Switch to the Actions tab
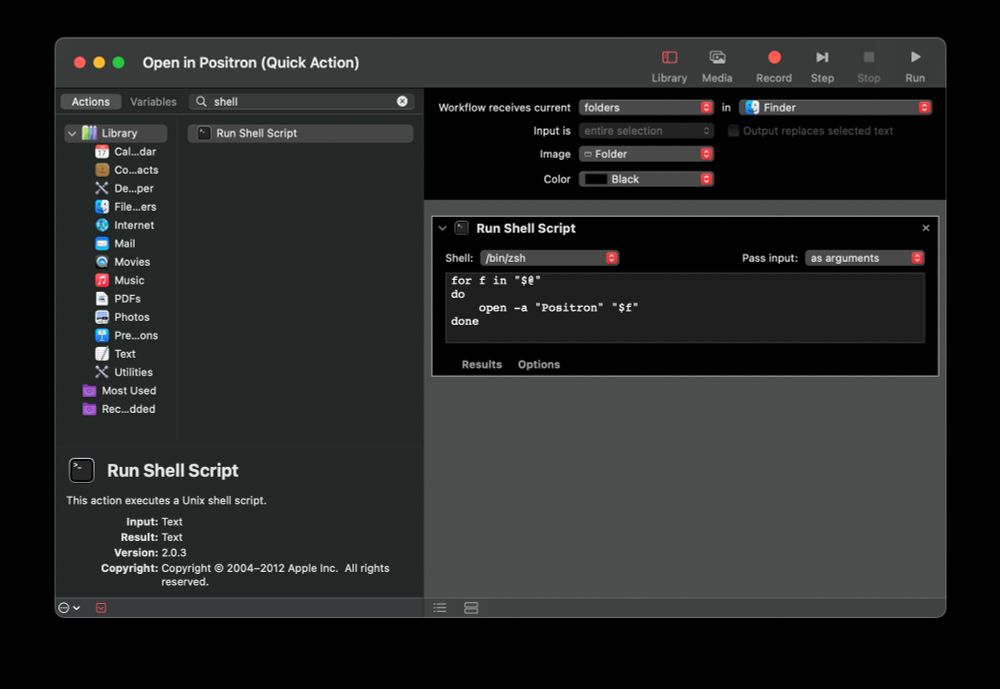The height and width of the screenshot is (689, 1000). tap(91, 101)
